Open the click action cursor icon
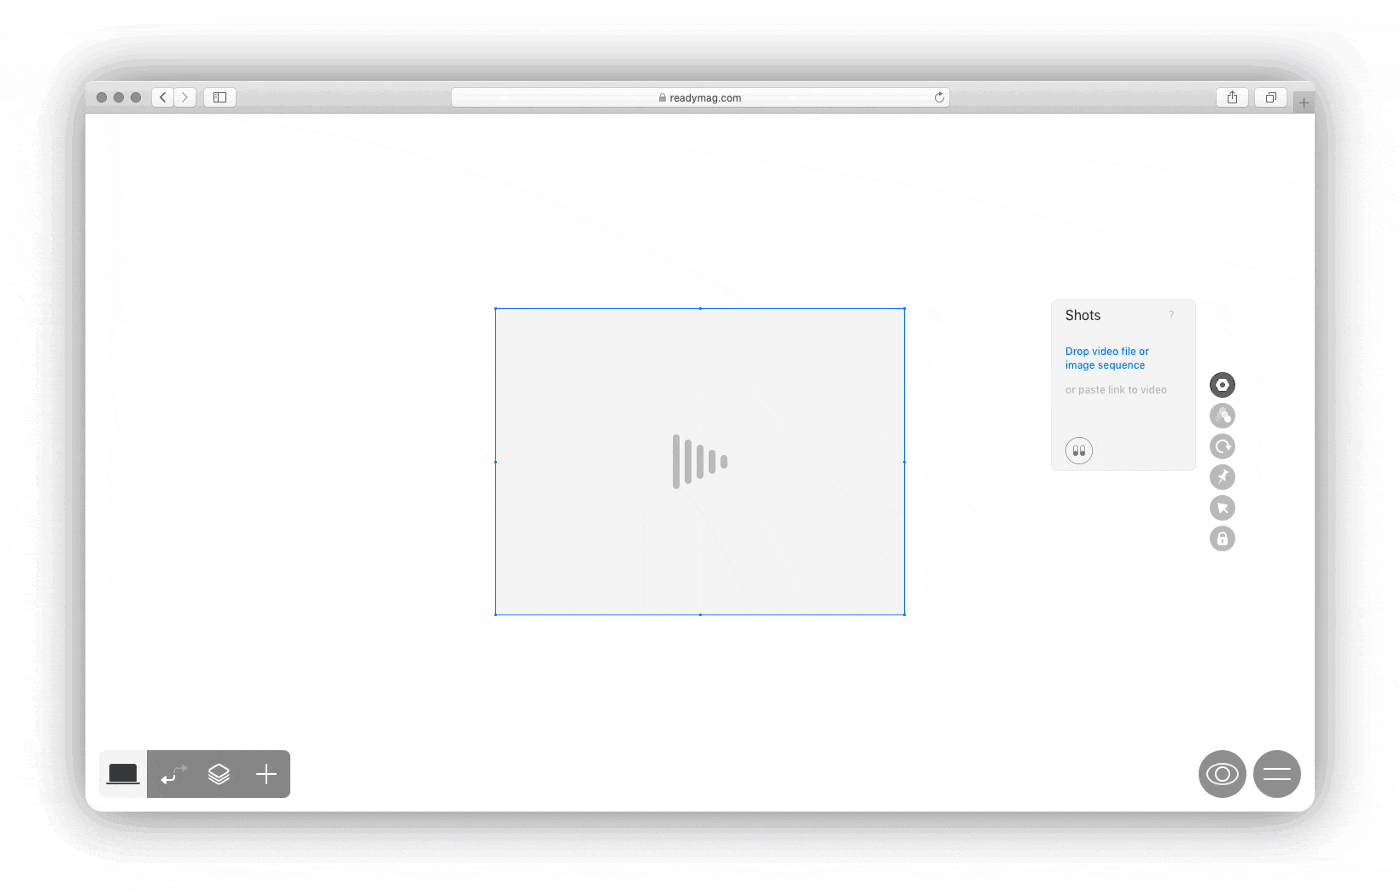 [1222, 508]
